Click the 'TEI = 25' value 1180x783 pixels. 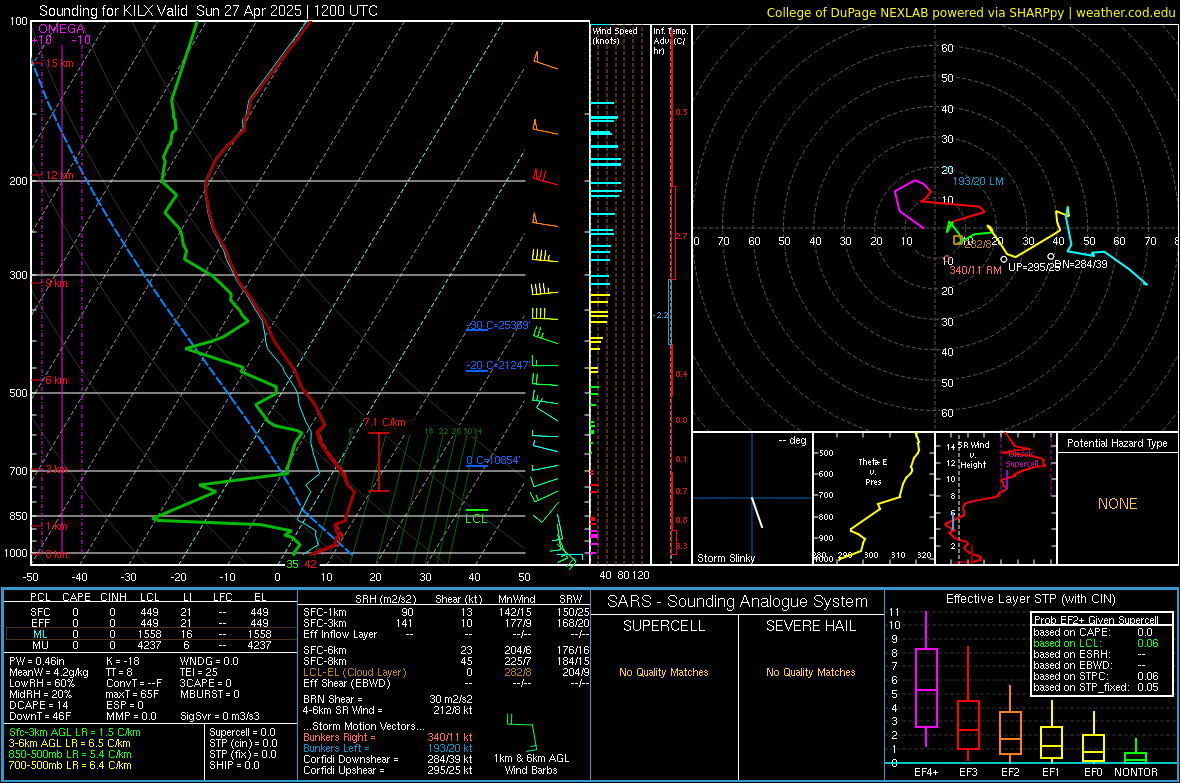pos(199,672)
